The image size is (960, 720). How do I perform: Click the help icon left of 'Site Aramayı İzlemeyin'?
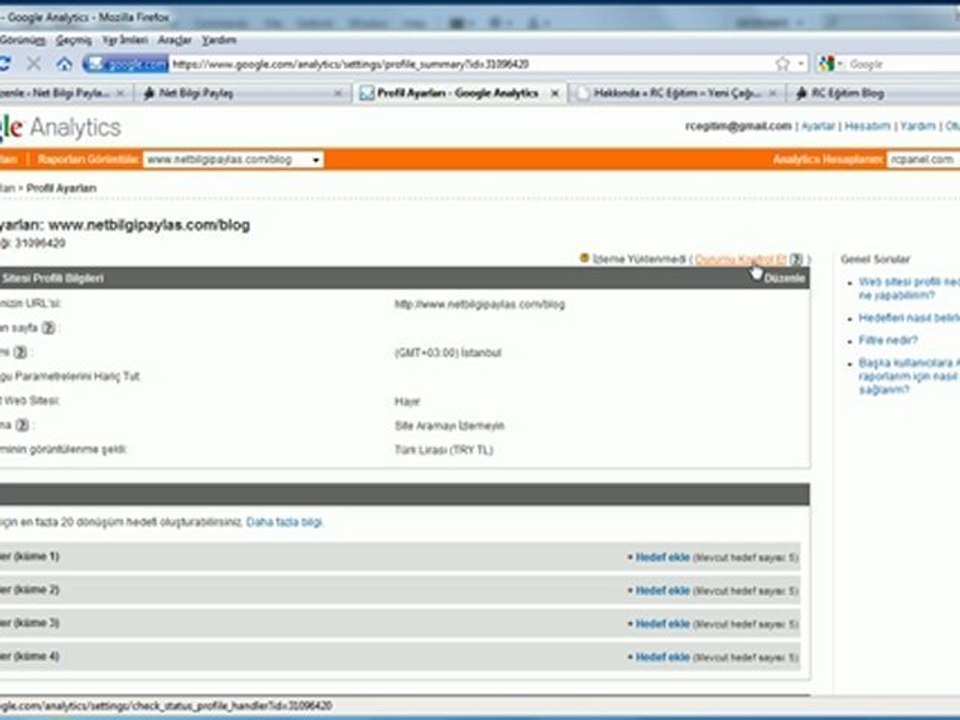pos(22,425)
